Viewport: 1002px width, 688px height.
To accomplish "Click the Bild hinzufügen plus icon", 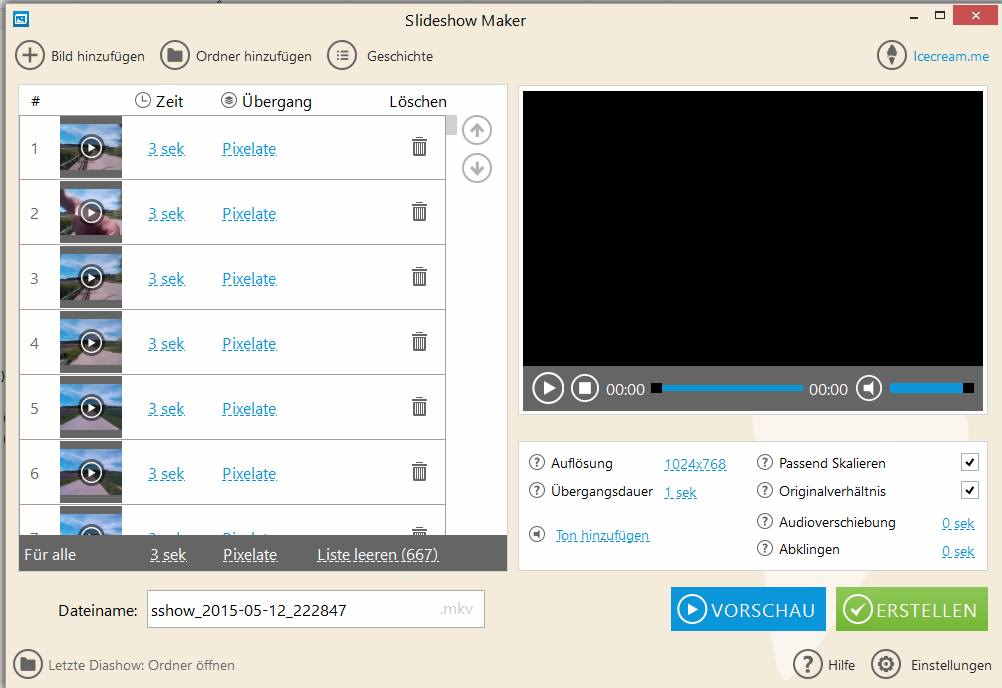I will pos(30,56).
